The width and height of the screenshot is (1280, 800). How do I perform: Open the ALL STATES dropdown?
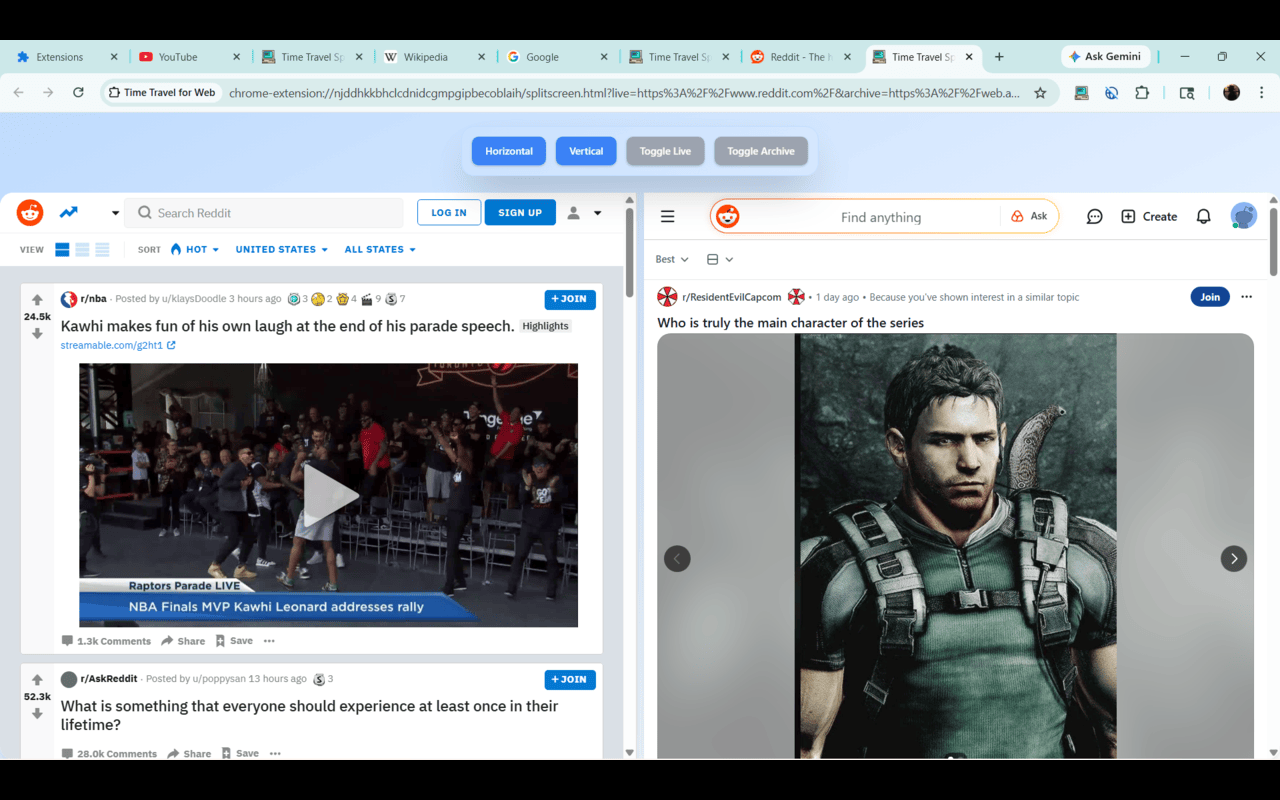coord(380,249)
